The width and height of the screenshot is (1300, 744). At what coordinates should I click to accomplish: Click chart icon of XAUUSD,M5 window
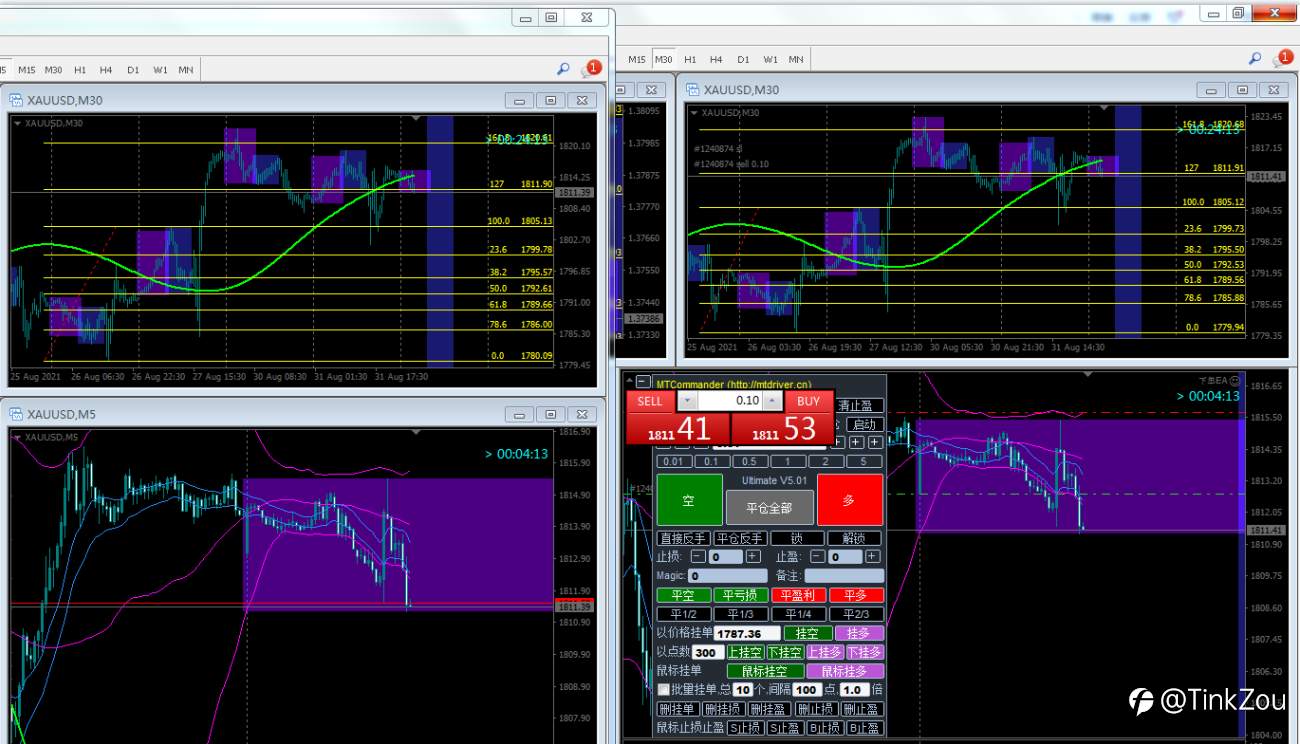point(16,414)
